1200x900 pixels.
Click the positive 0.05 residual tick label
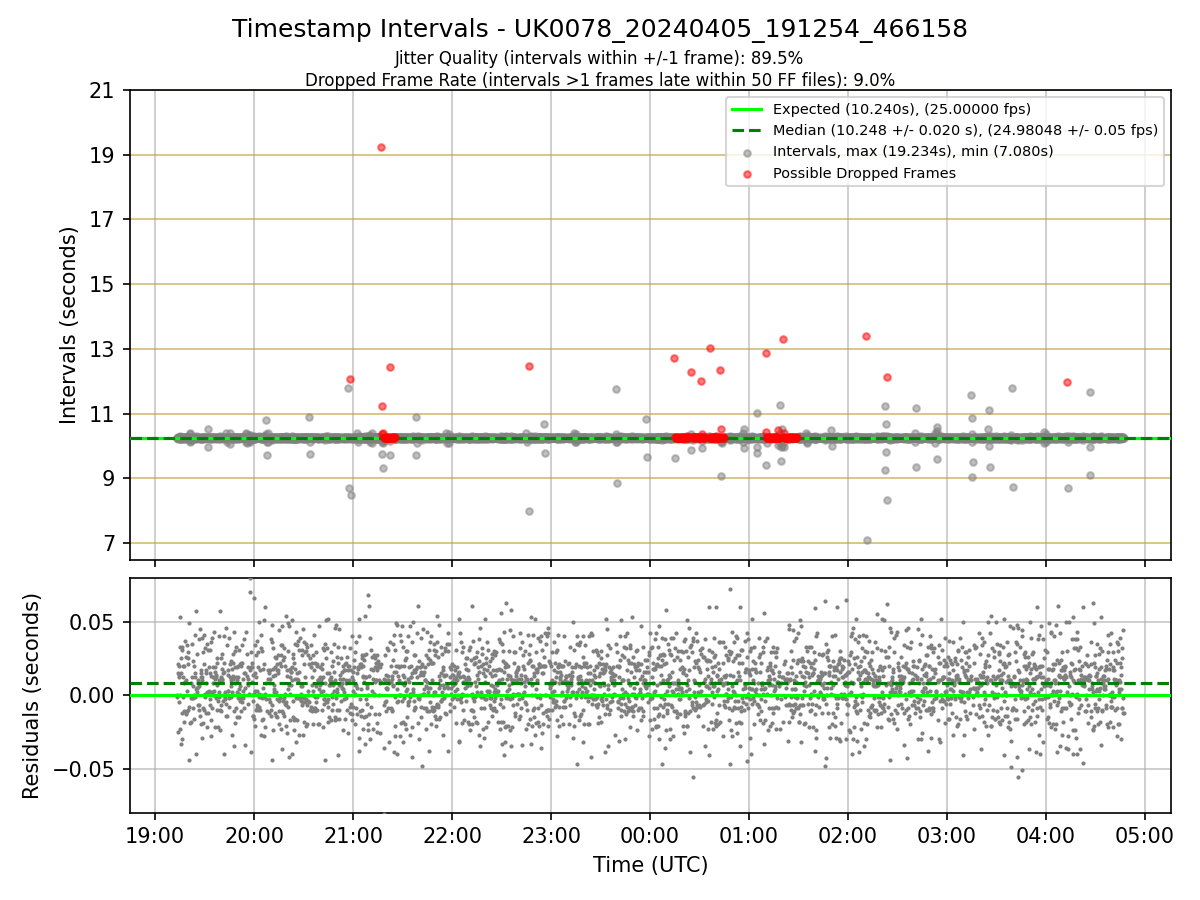coord(91,622)
